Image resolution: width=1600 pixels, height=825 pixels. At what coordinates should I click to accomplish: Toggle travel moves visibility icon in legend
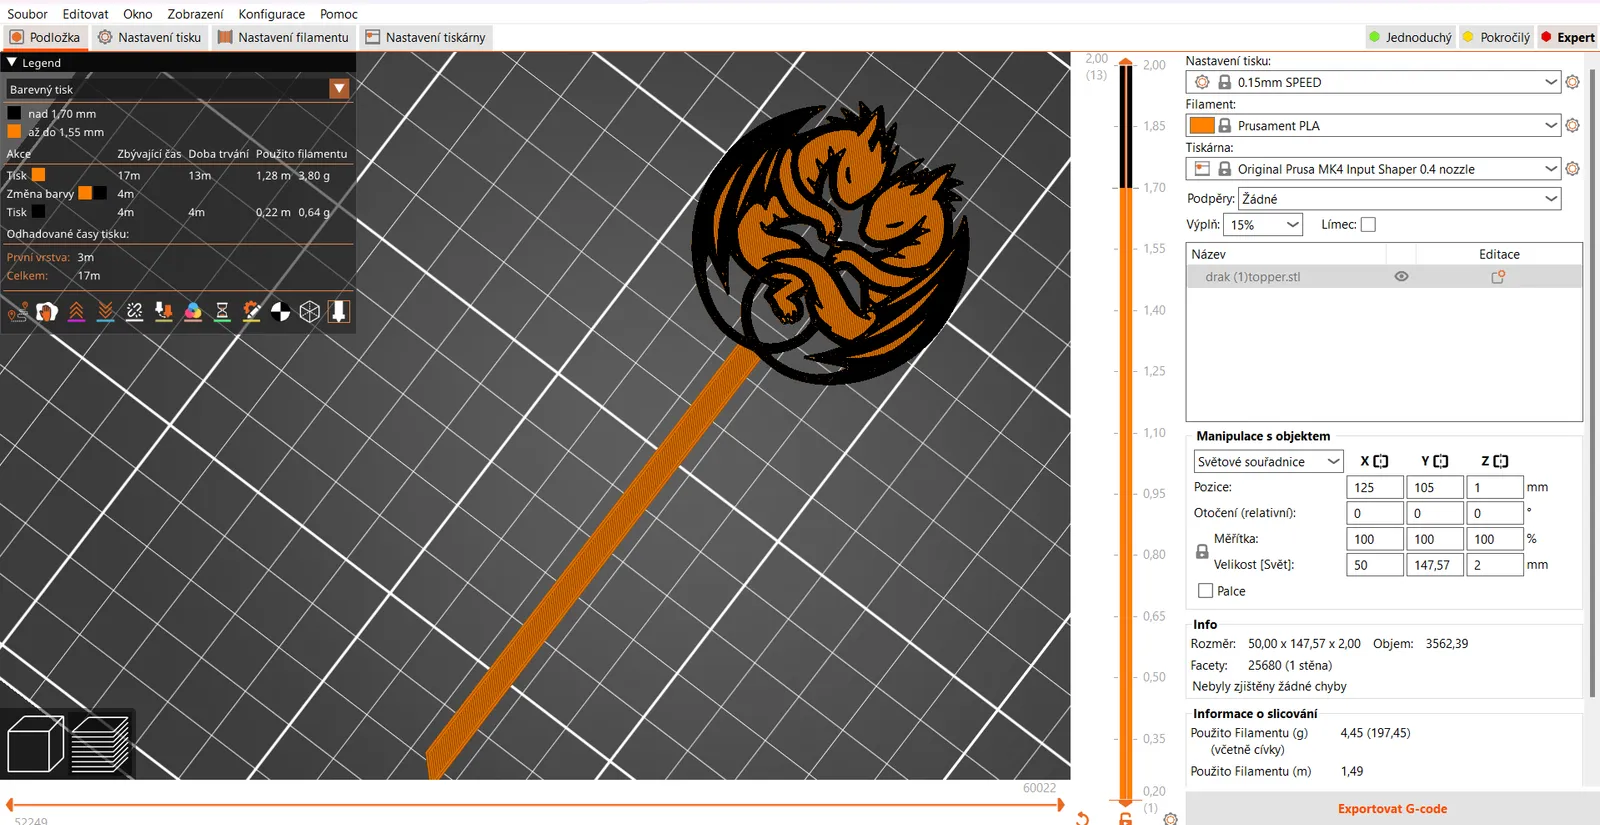coord(18,312)
